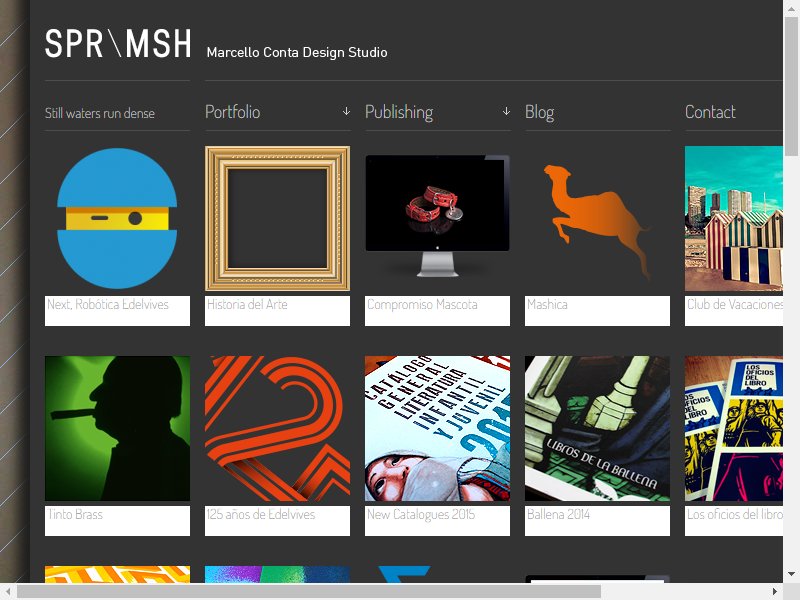Click the vertical scrollbar thumb
800x600 pixels.
pyautogui.click(x=791, y=87)
